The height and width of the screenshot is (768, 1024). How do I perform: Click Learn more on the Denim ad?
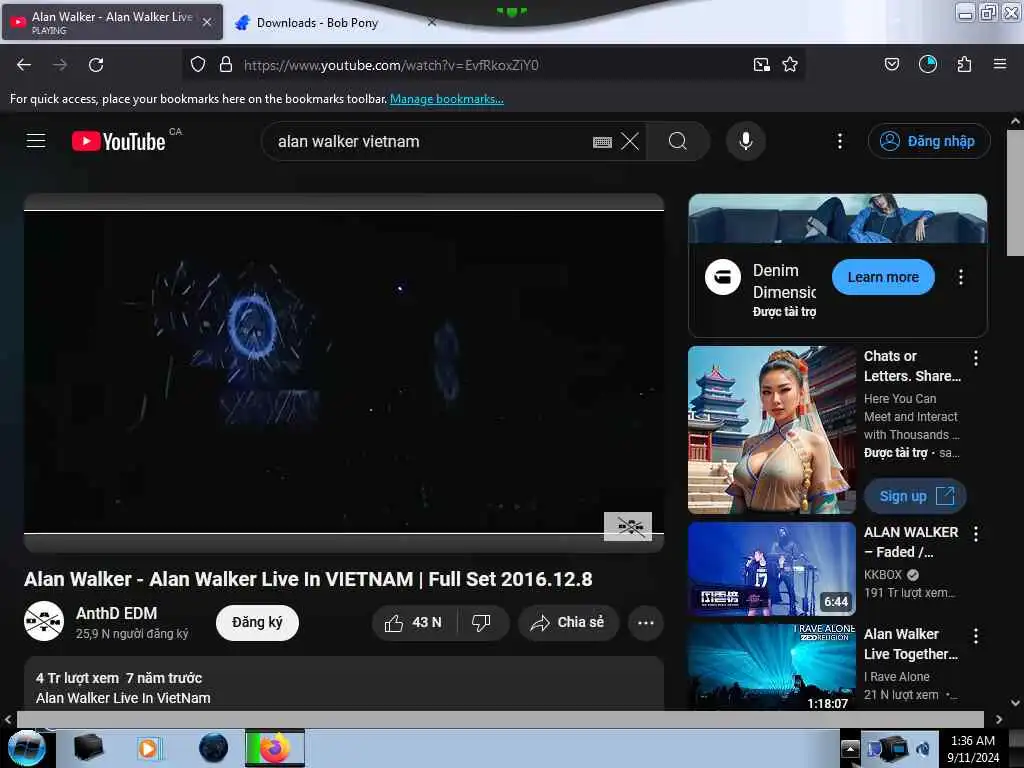point(883,278)
